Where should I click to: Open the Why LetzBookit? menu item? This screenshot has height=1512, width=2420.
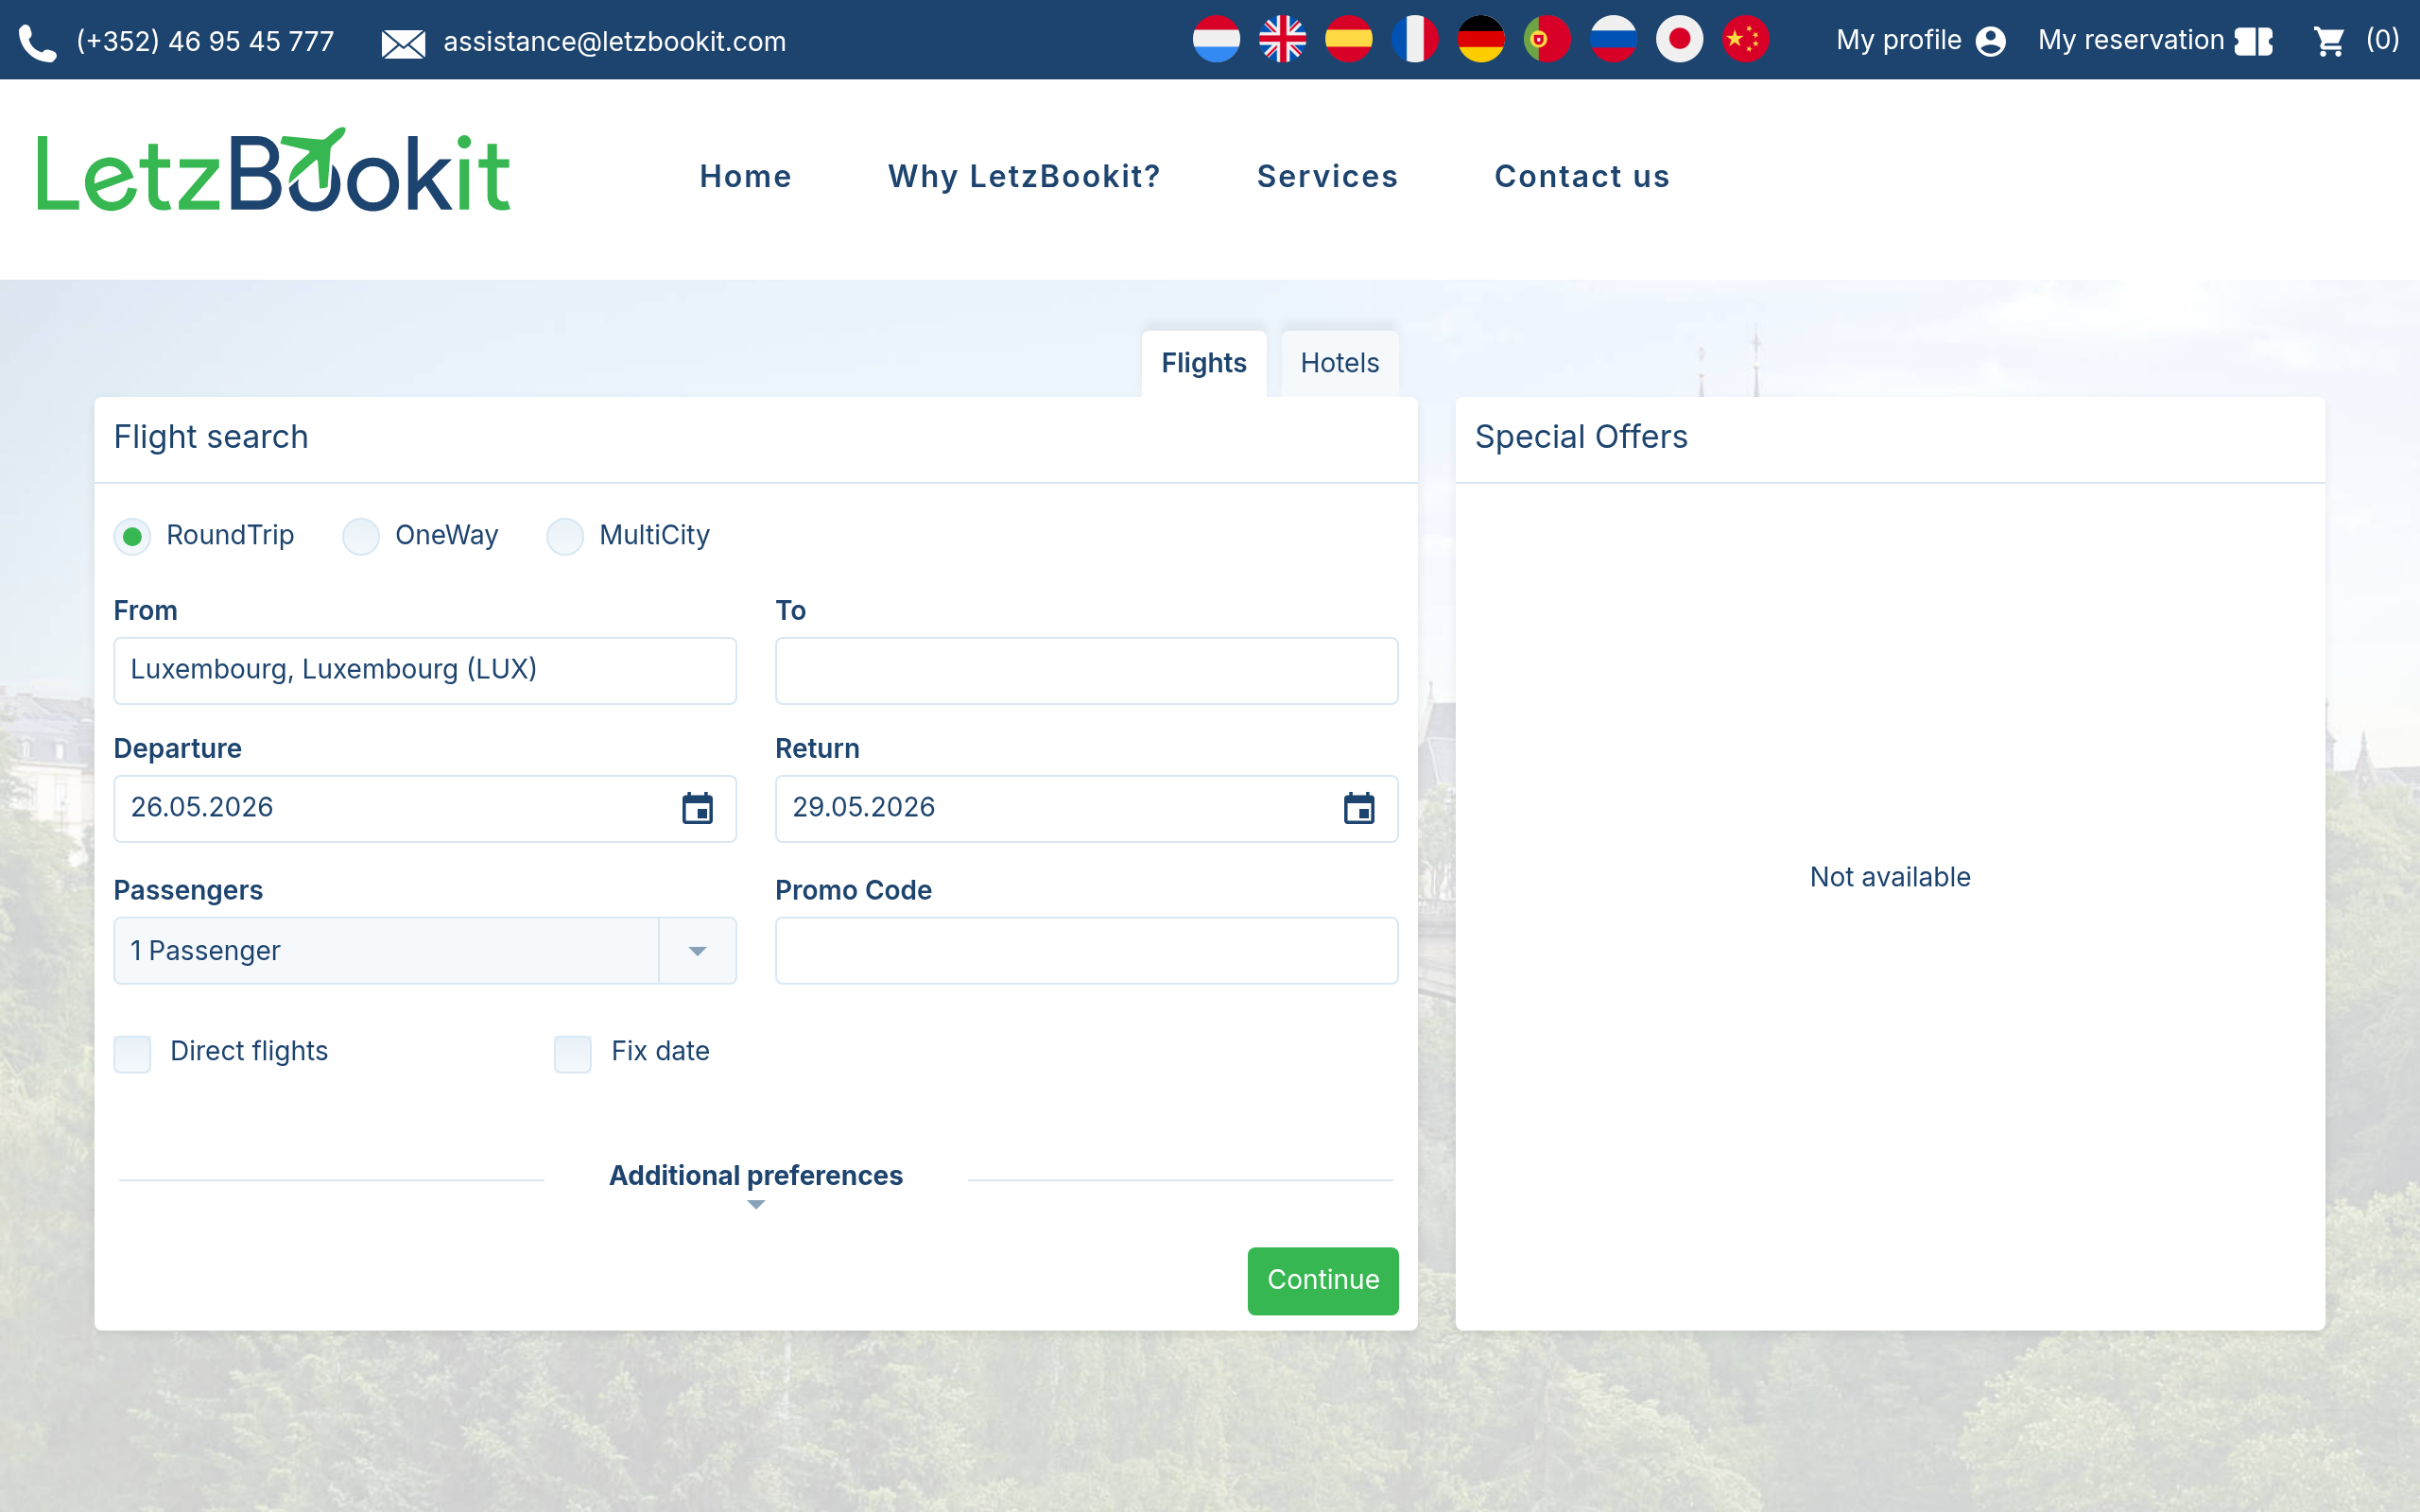(1025, 177)
